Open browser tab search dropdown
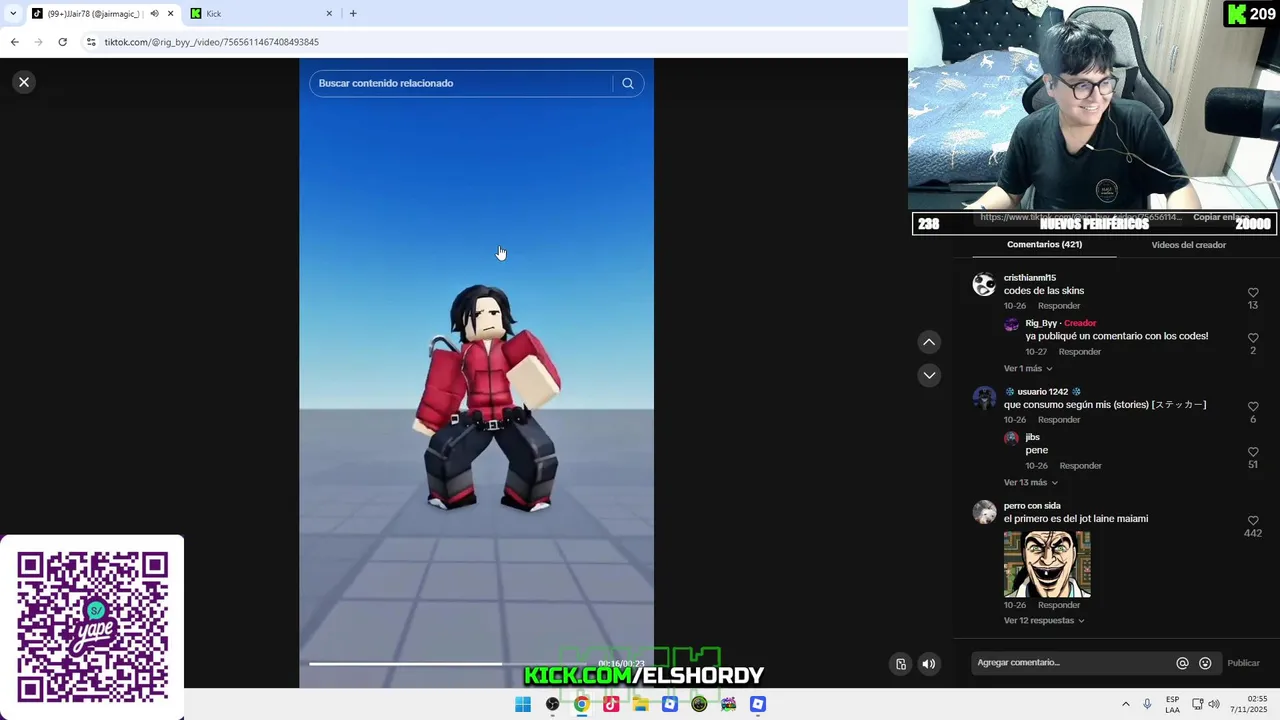 click(13, 13)
